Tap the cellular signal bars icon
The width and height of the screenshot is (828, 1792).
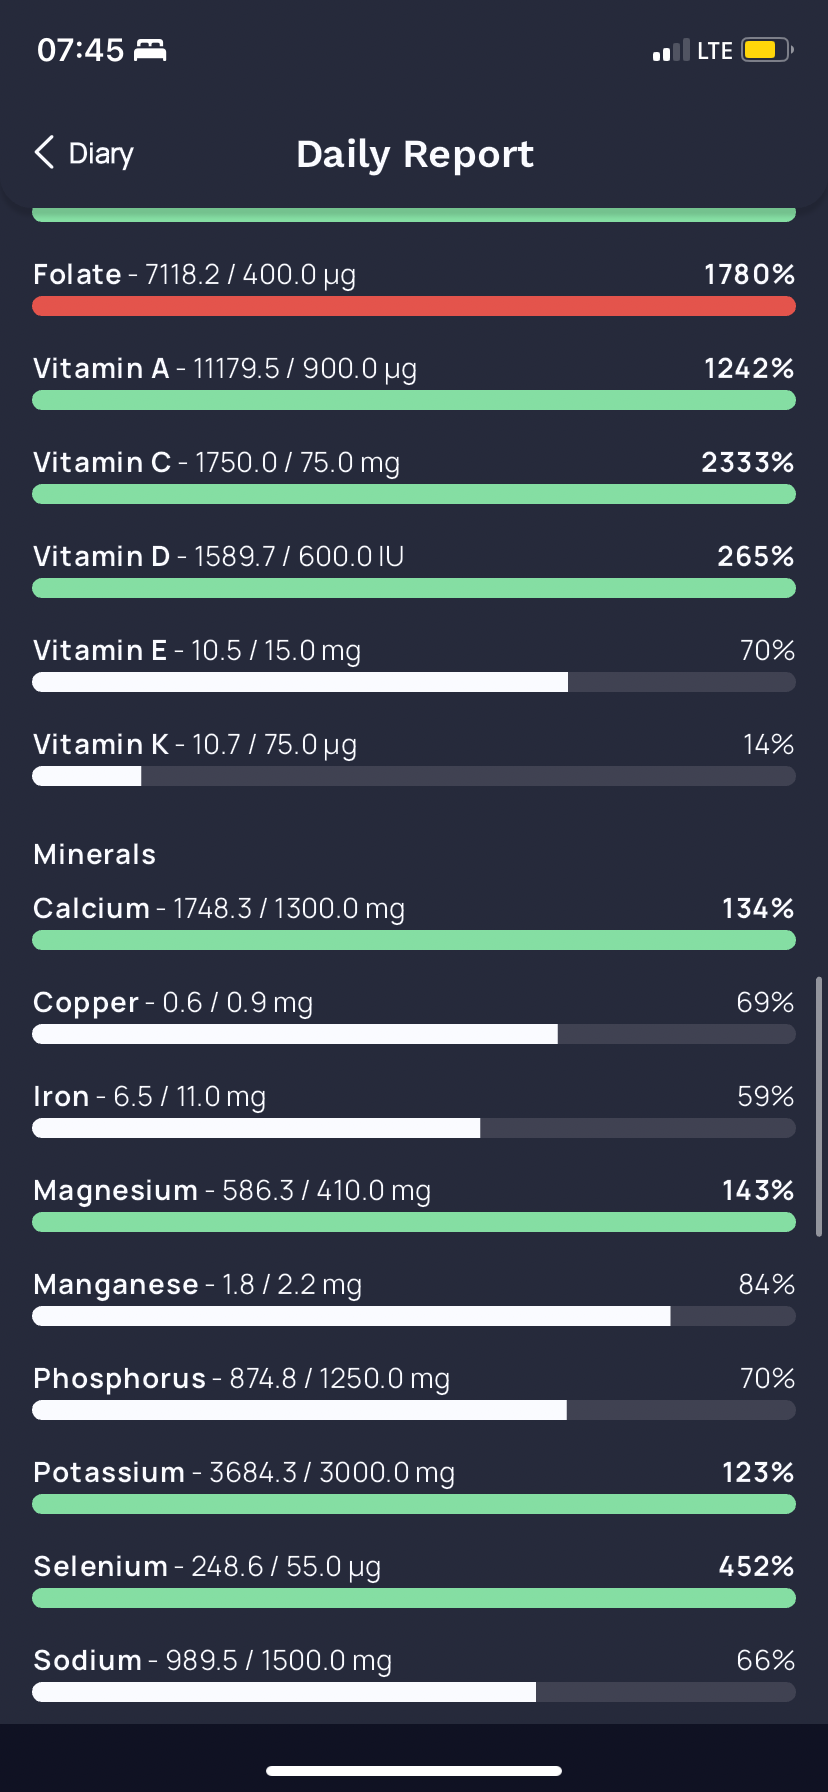pos(671,51)
